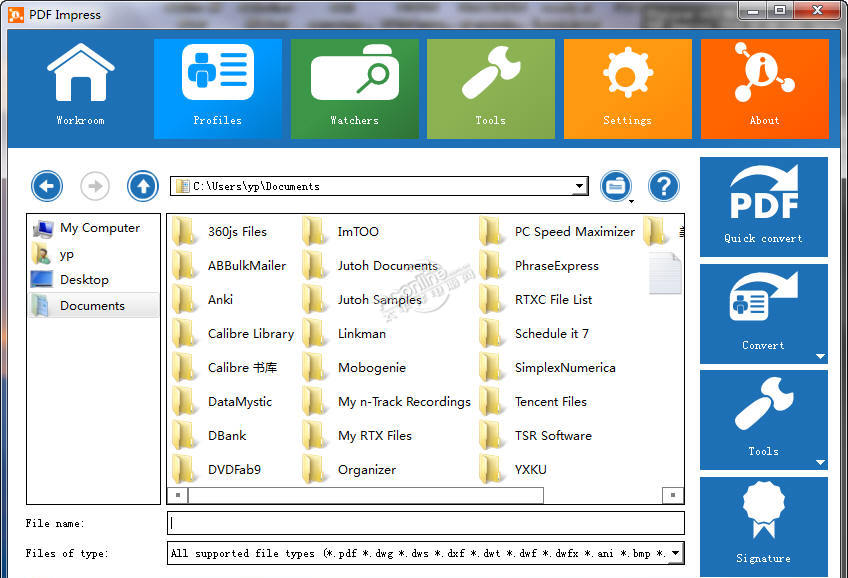
Task: Maximize the PDF Impress window
Action: (x=780, y=10)
